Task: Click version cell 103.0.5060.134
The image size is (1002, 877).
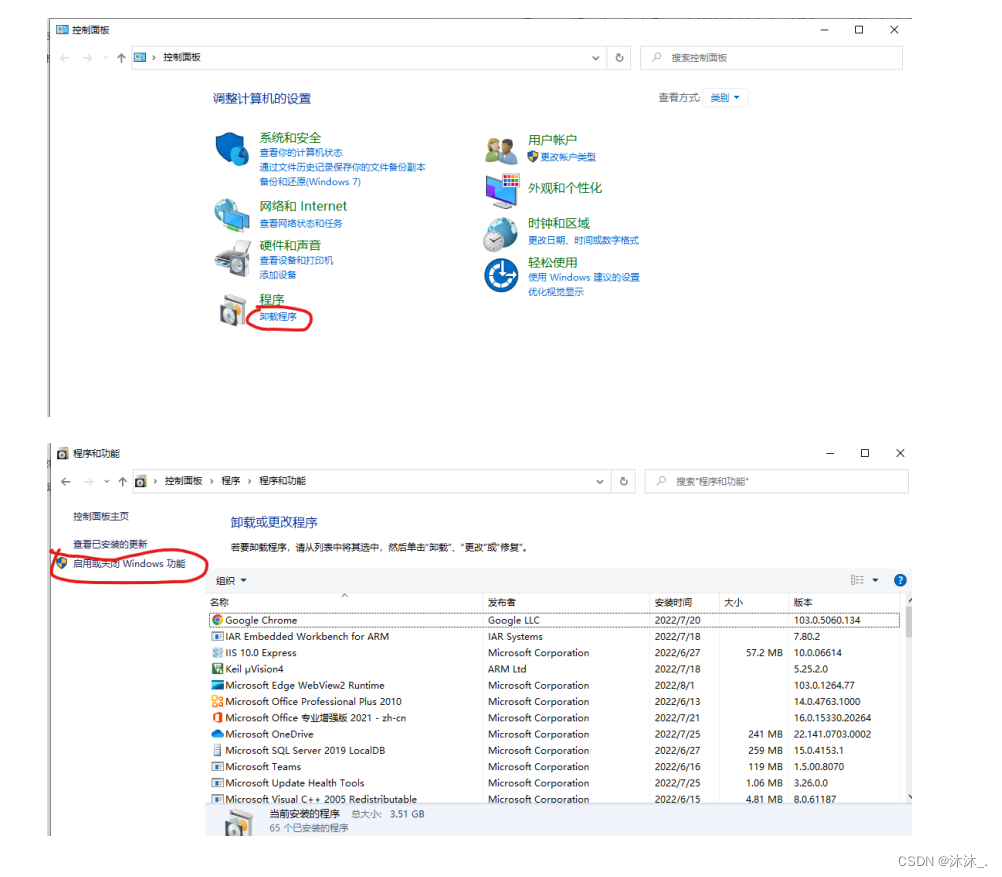Action: (827, 620)
